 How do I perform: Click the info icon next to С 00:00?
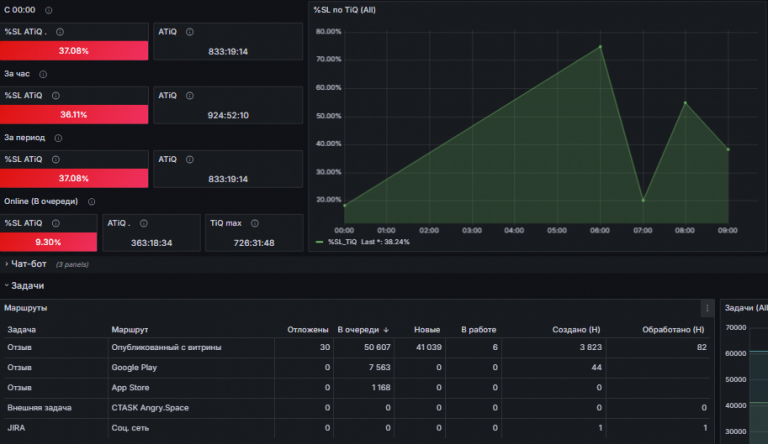(x=48, y=10)
